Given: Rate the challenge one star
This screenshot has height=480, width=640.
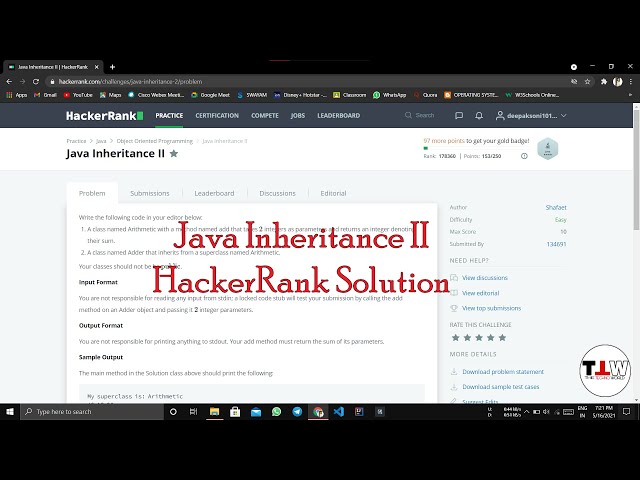Looking at the screenshot, I should coord(456,338).
